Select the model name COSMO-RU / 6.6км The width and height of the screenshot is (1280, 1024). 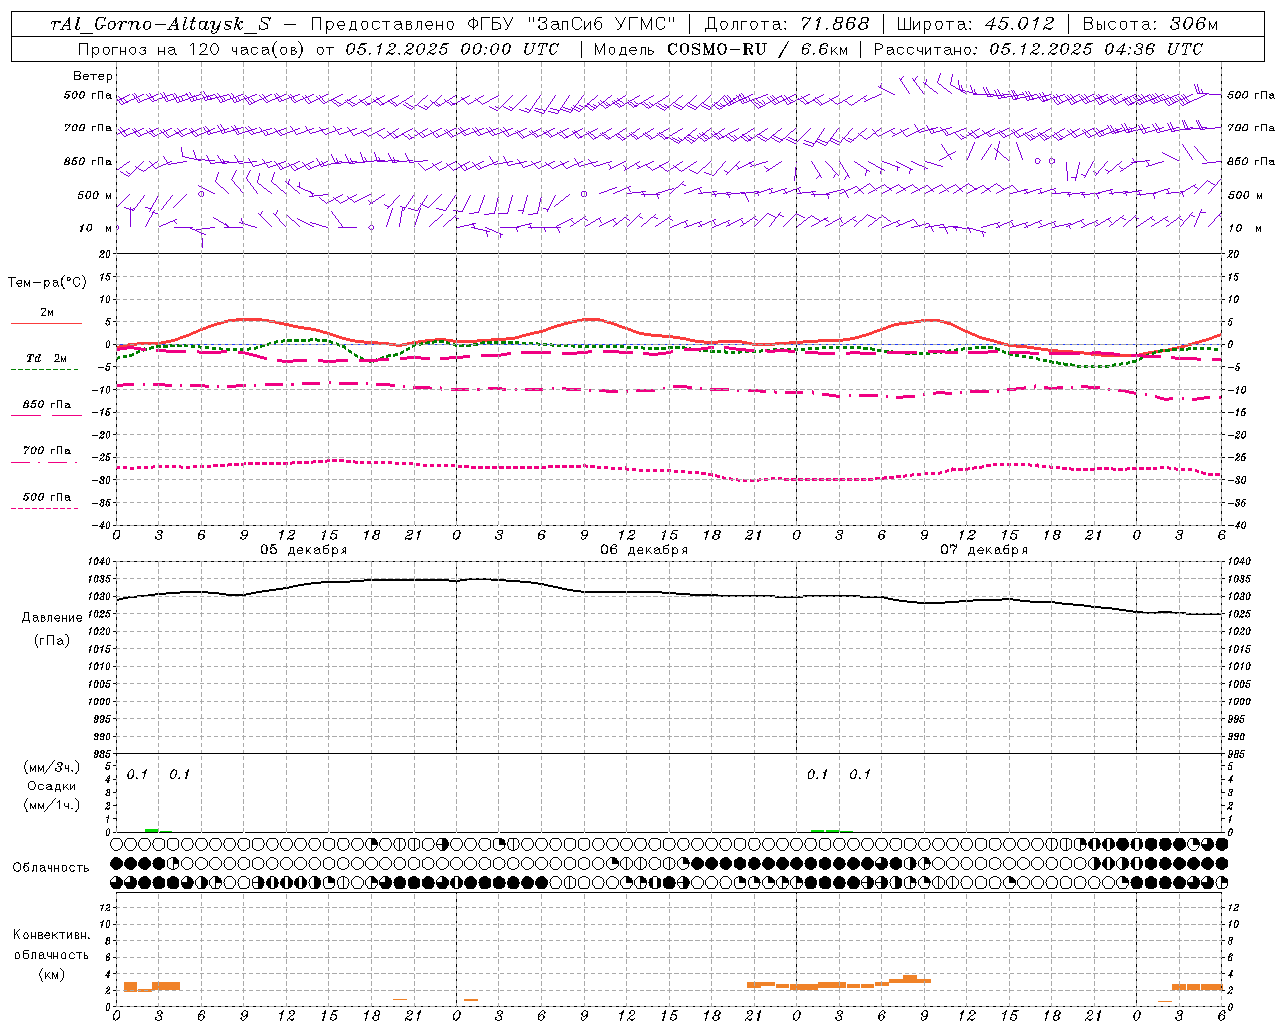(x=756, y=49)
